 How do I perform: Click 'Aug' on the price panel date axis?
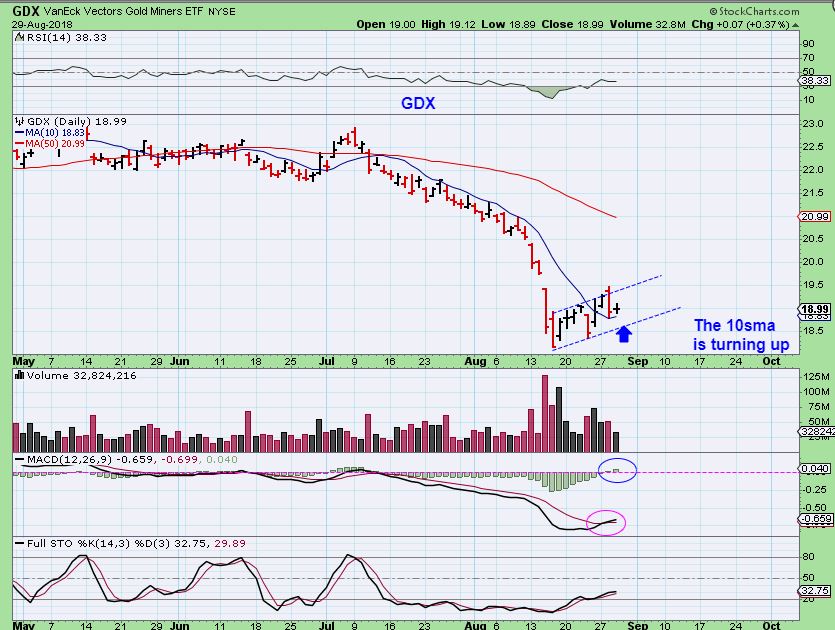pyautogui.click(x=475, y=361)
